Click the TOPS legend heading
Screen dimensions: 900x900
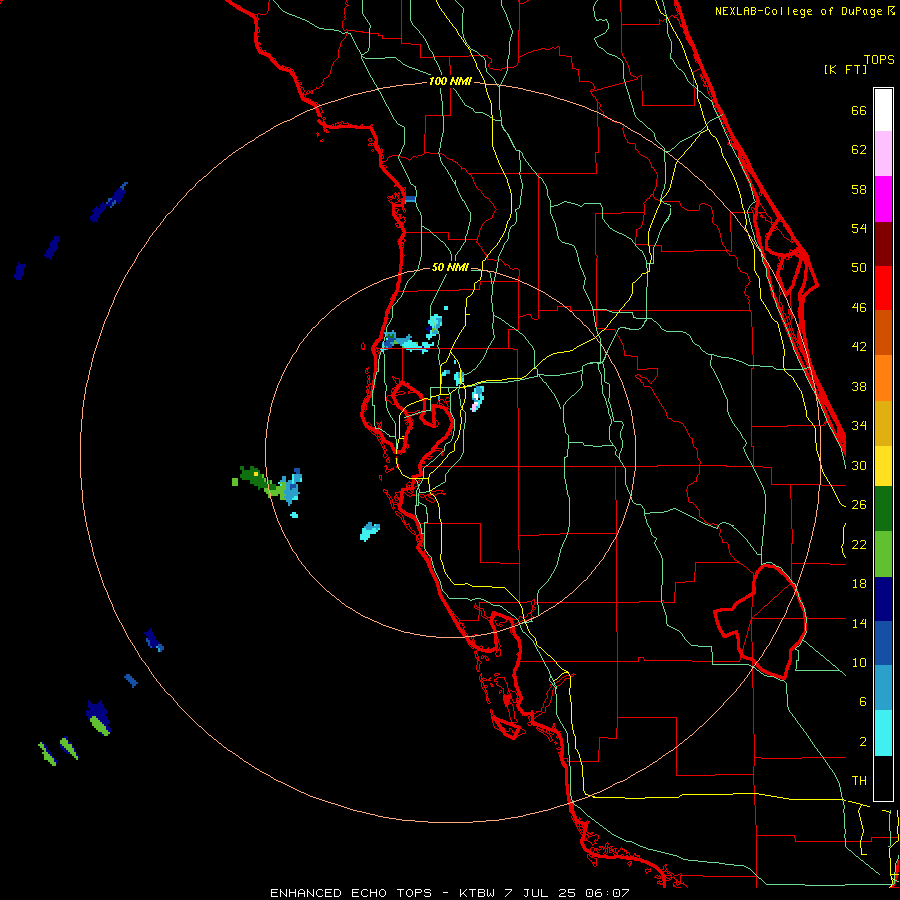click(879, 59)
